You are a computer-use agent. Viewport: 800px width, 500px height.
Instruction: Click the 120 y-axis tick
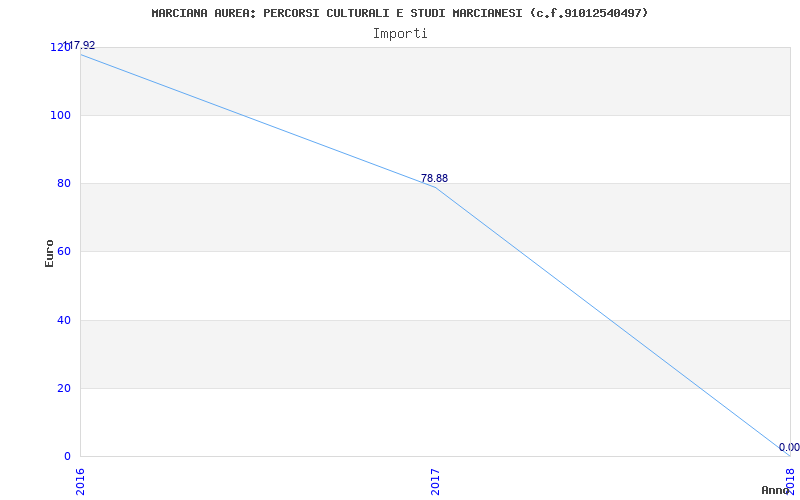[60, 47]
